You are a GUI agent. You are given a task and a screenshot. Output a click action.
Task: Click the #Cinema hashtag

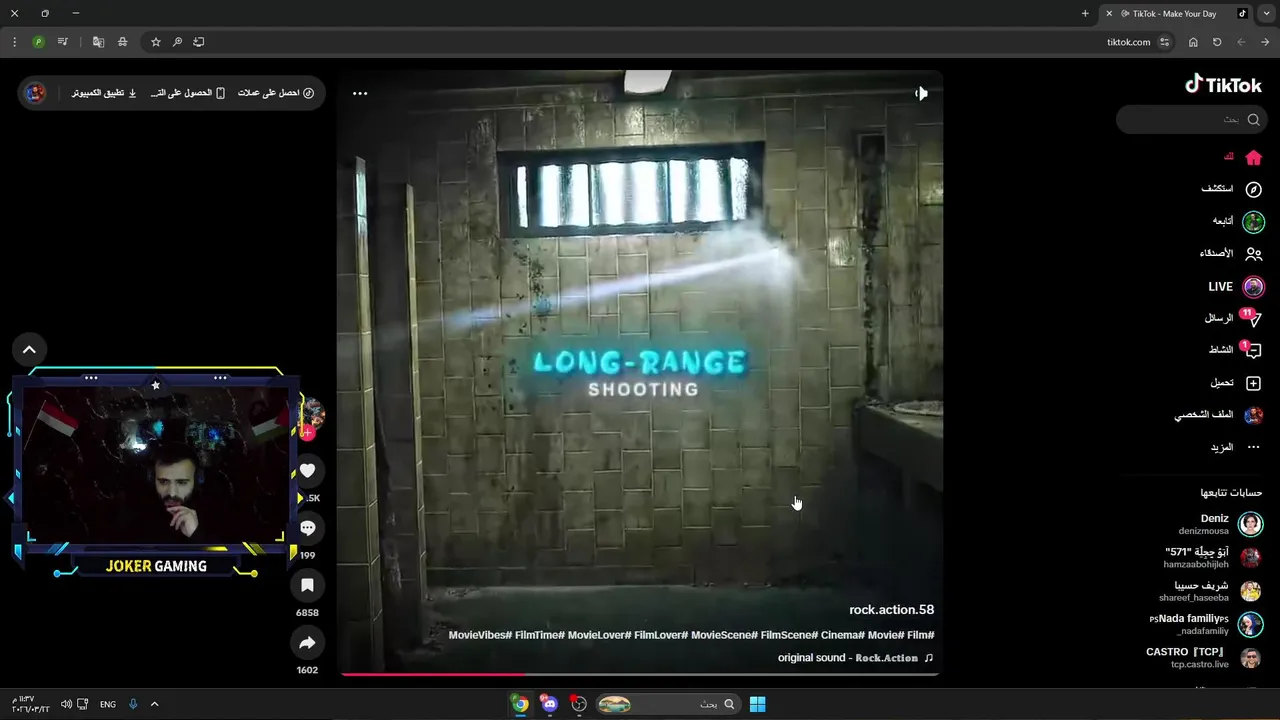click(843, 635)
